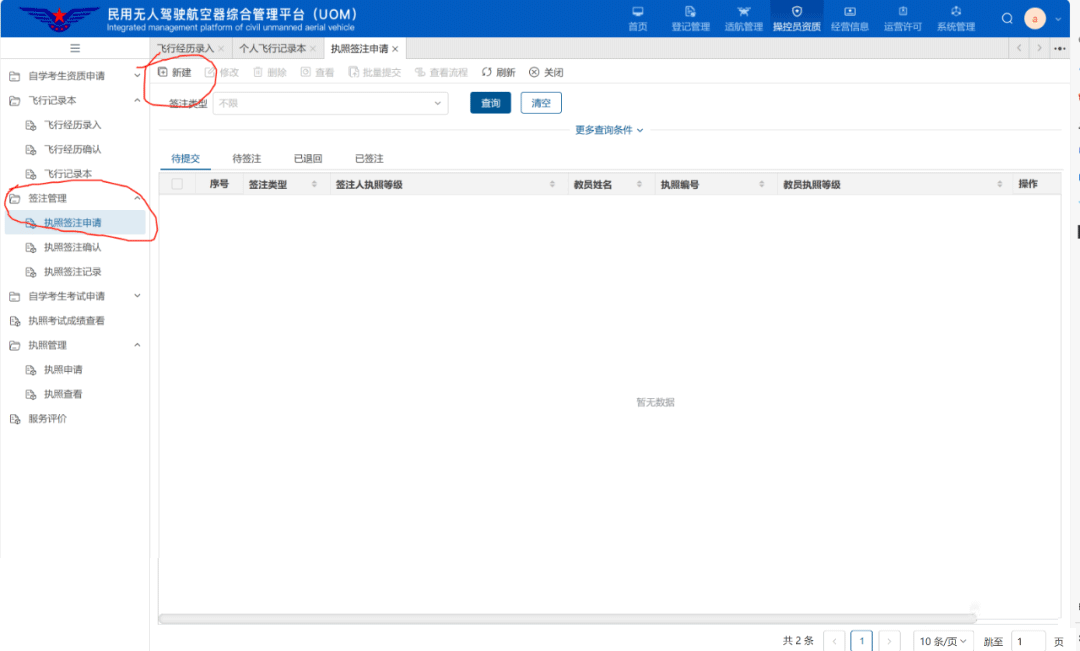This screenshot has height=651, width=1080.
Task: Click 删除 toolbar button
Action: 269,72
